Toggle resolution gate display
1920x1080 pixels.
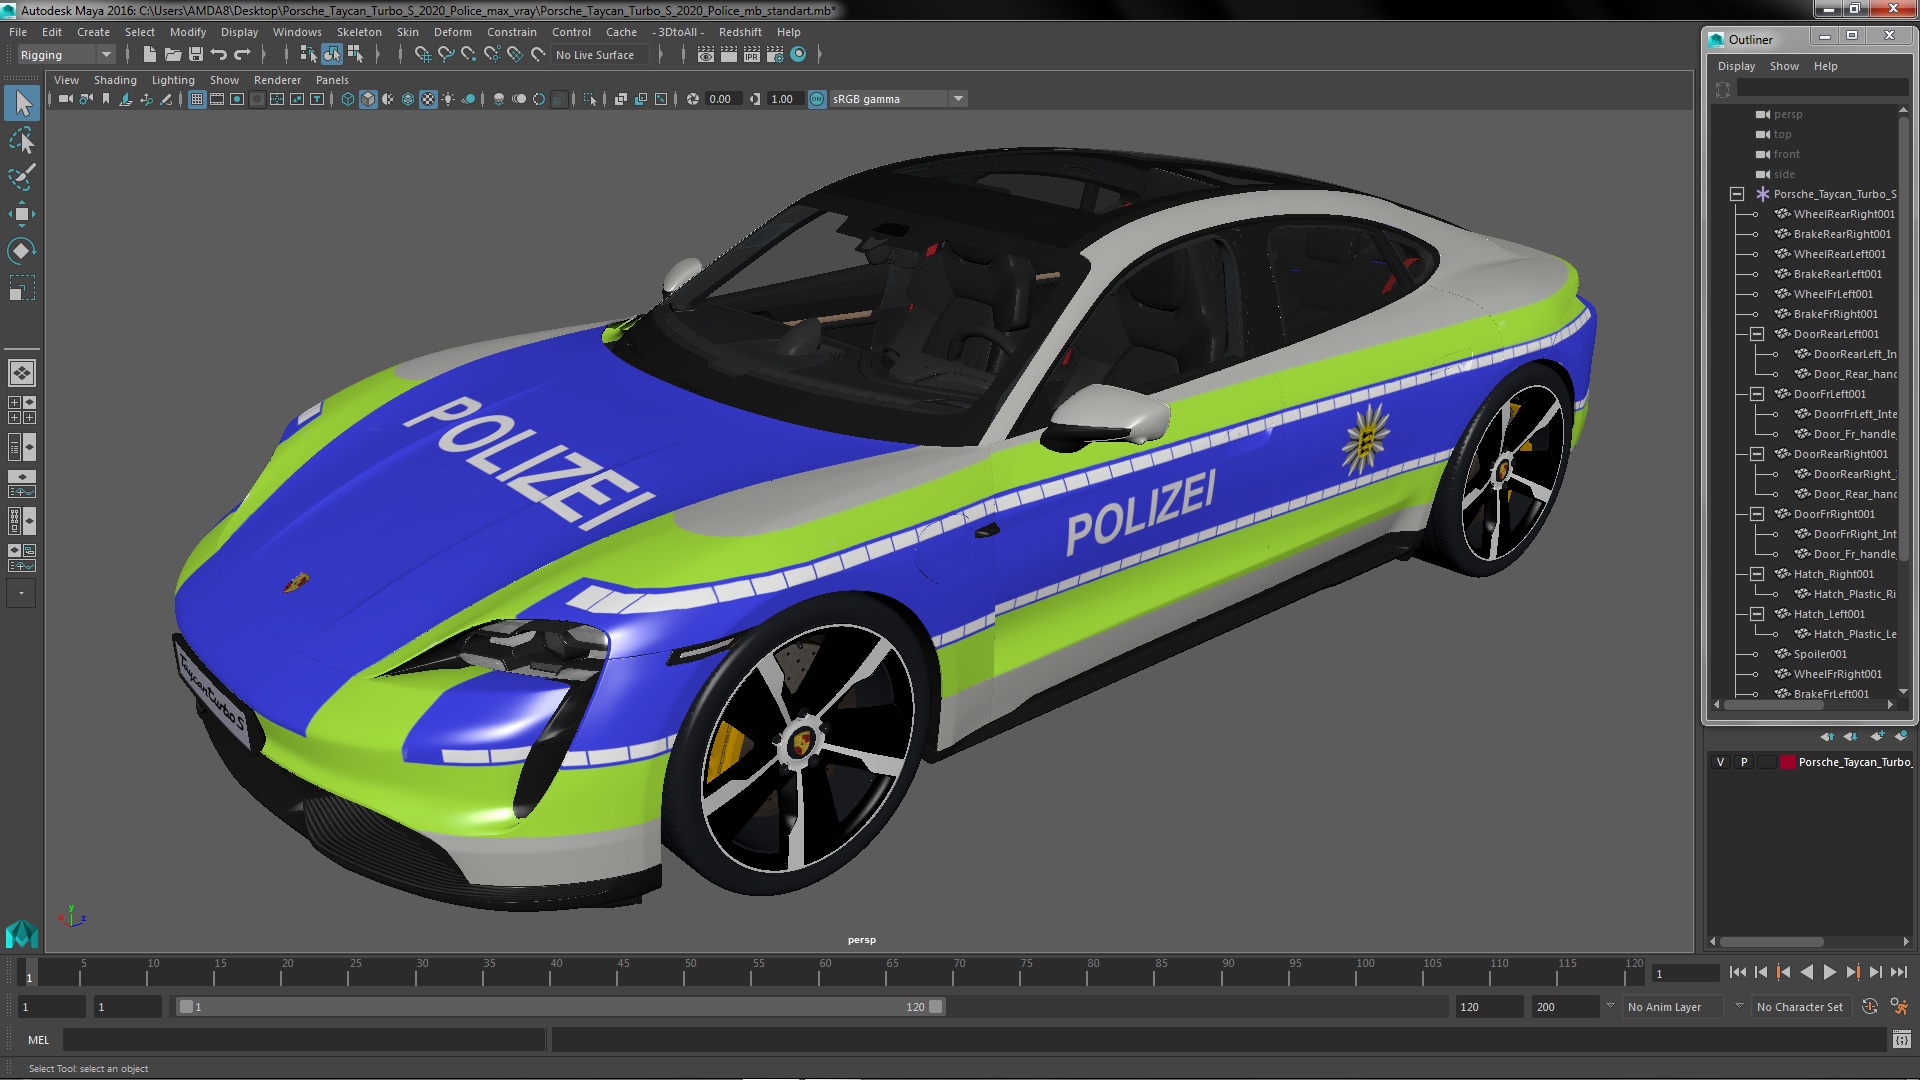tap(237, 99)
